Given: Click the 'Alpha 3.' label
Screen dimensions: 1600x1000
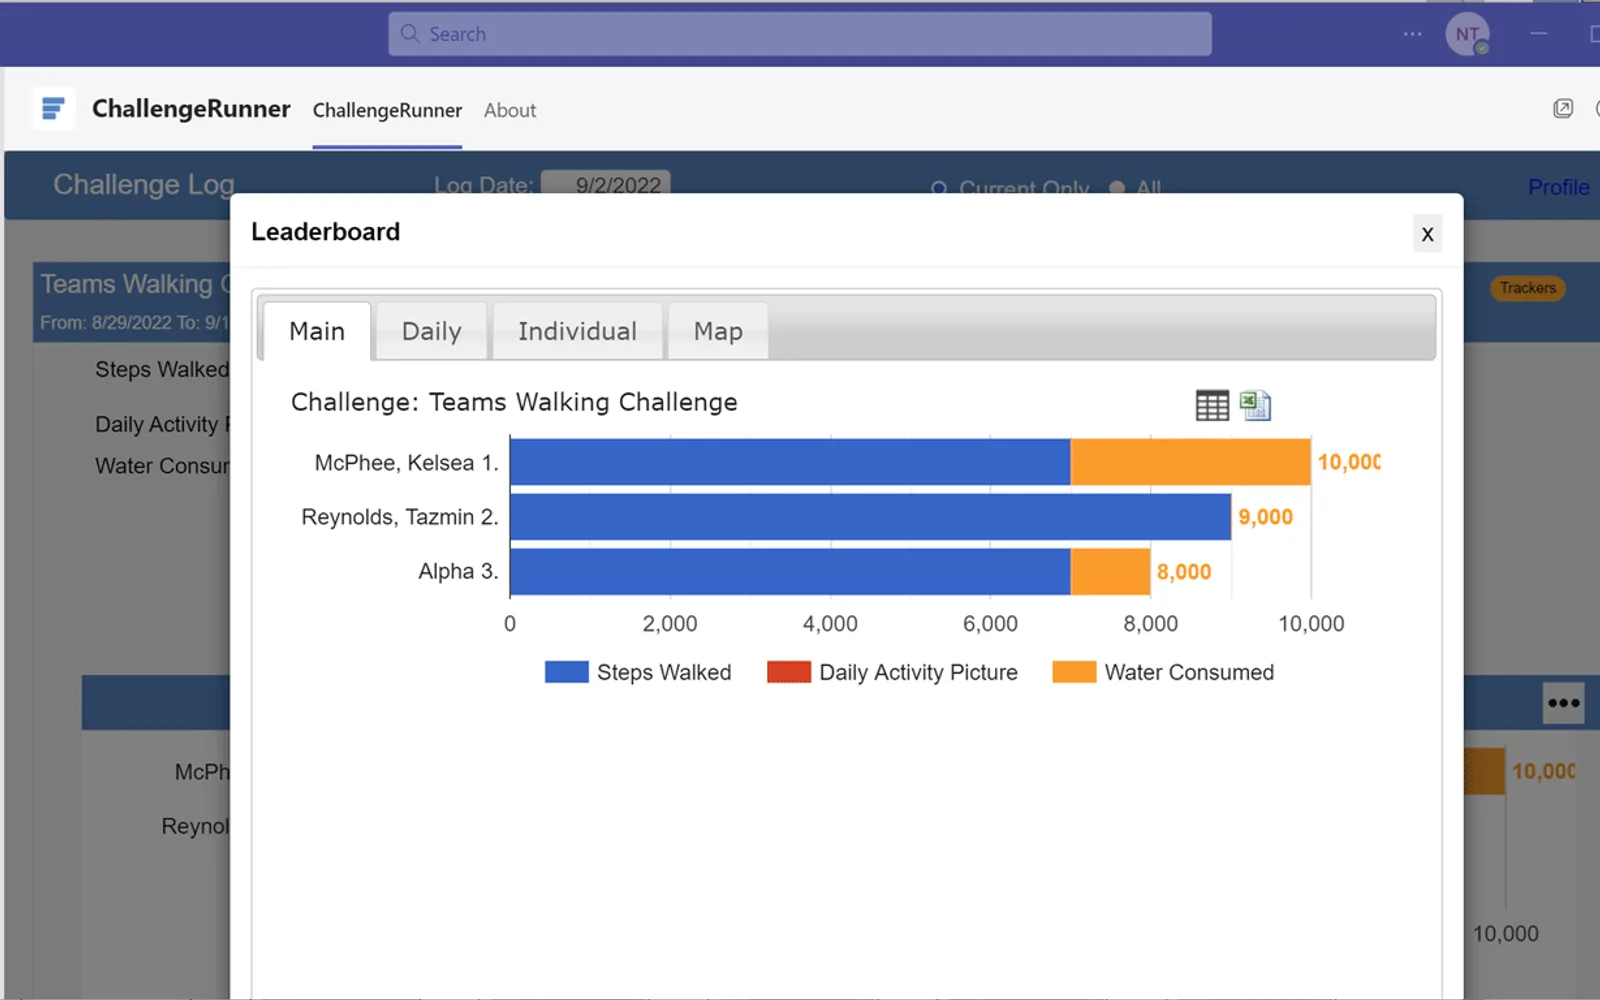Looking at the screenshot, I should (458, 571).
